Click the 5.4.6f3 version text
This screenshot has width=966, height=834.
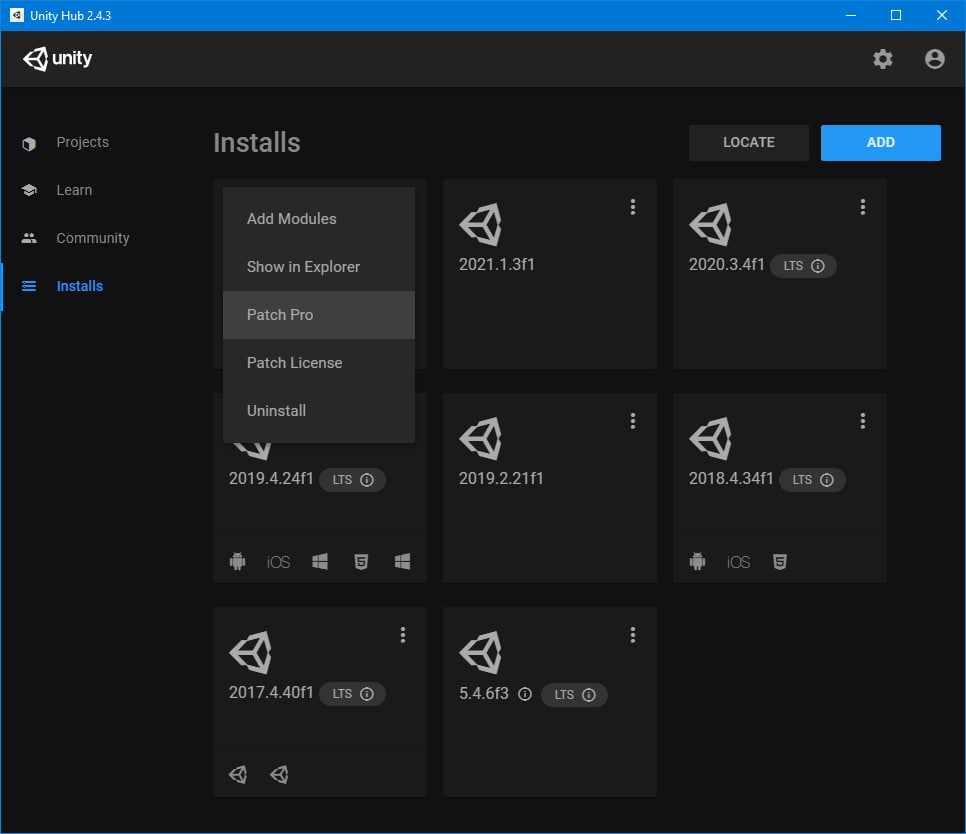point(484,693)
